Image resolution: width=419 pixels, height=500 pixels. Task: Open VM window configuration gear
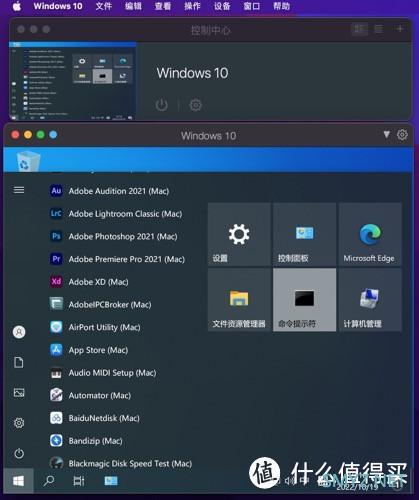402,135
